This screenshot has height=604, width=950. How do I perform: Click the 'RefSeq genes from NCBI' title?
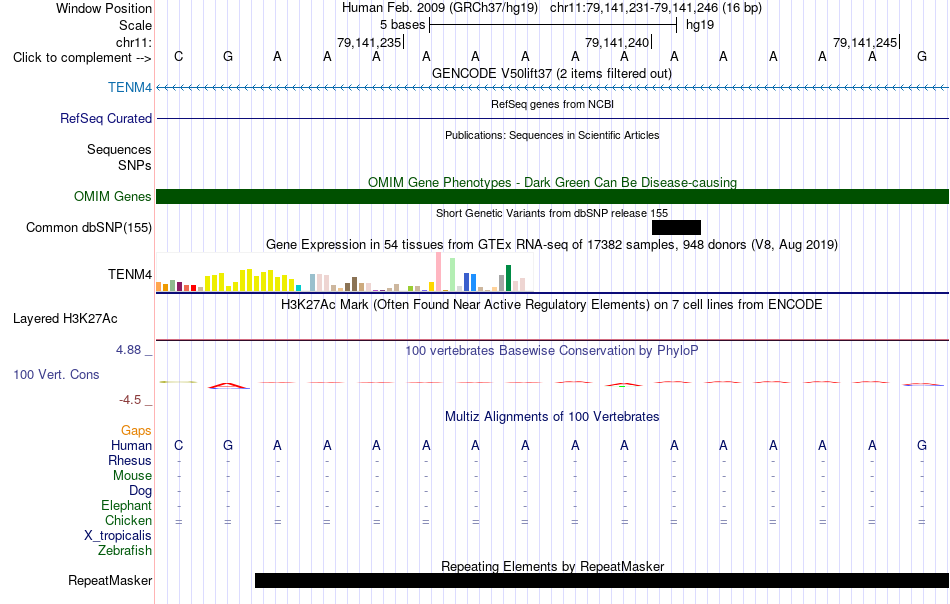point(552,104)
